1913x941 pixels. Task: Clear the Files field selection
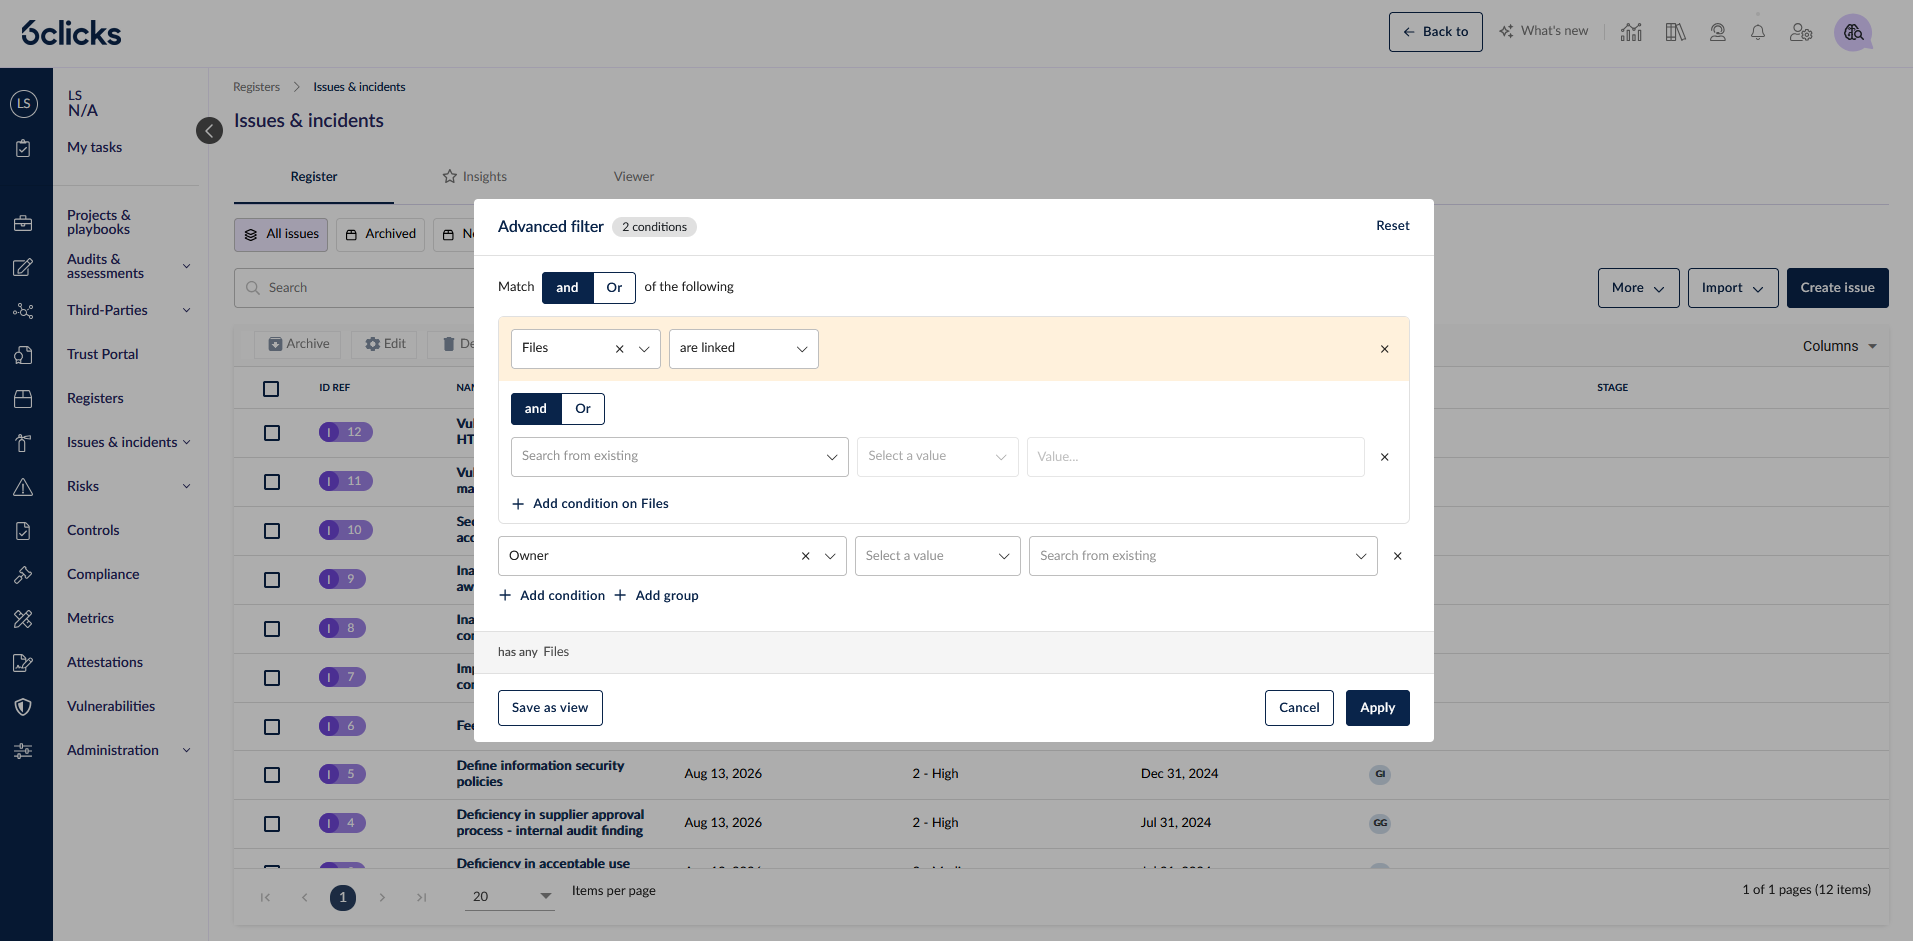pyautogui.click(x=619, y=349)
